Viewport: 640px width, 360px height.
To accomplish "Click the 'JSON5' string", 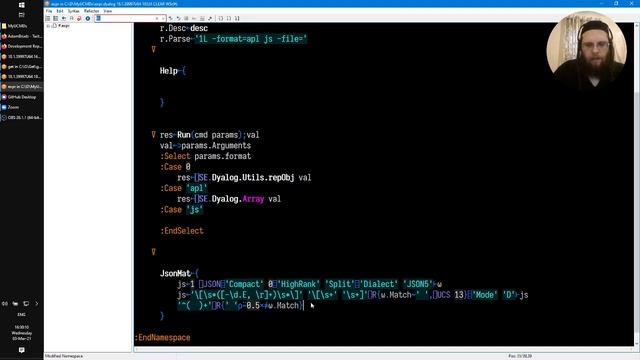I will [x=418, y=284].
